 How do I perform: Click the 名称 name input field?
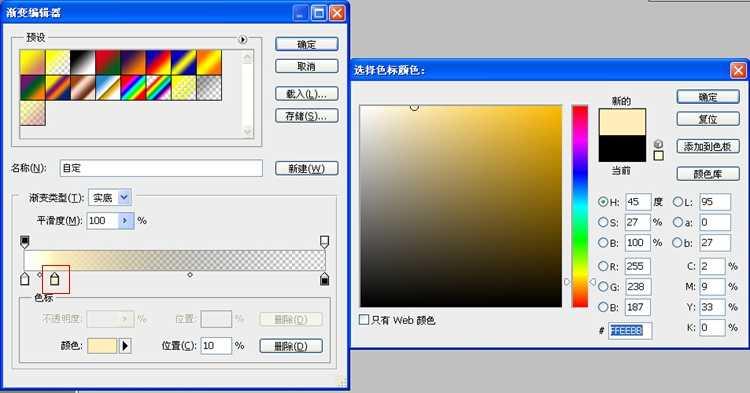click(x=161, y=168)
